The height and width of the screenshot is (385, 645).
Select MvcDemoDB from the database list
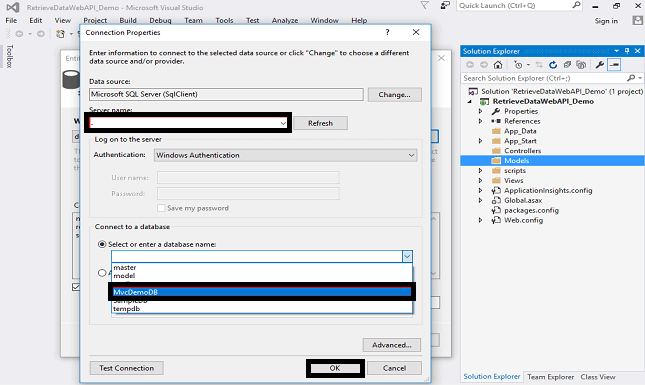262,292
